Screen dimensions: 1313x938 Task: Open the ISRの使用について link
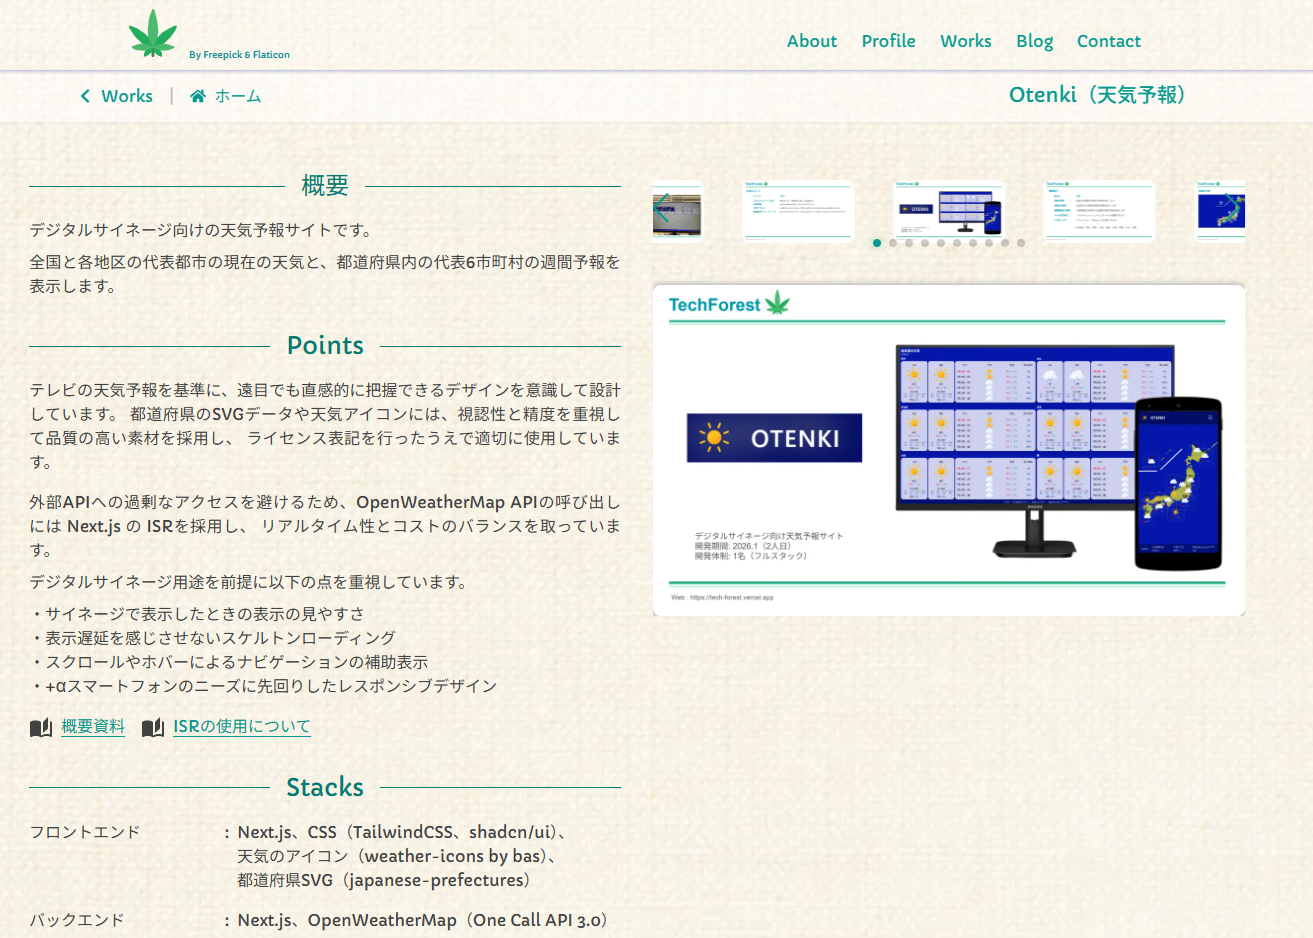[x=242, y=727]
